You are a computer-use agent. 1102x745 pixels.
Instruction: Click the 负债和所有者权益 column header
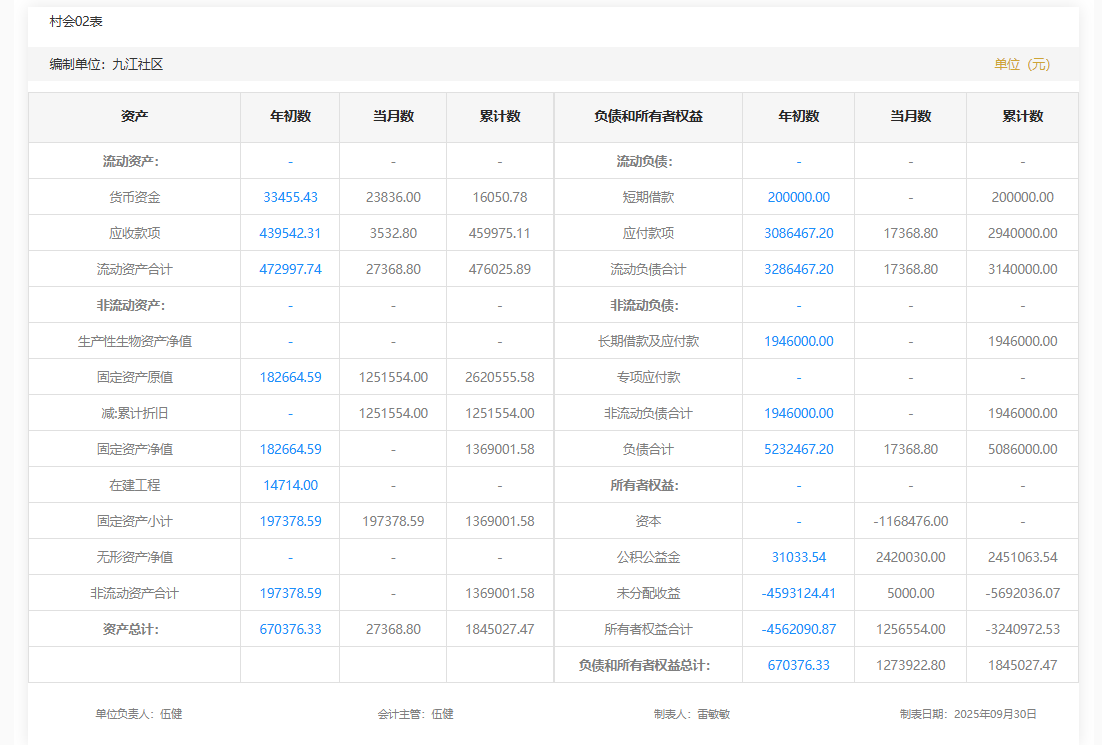[648, 116]
